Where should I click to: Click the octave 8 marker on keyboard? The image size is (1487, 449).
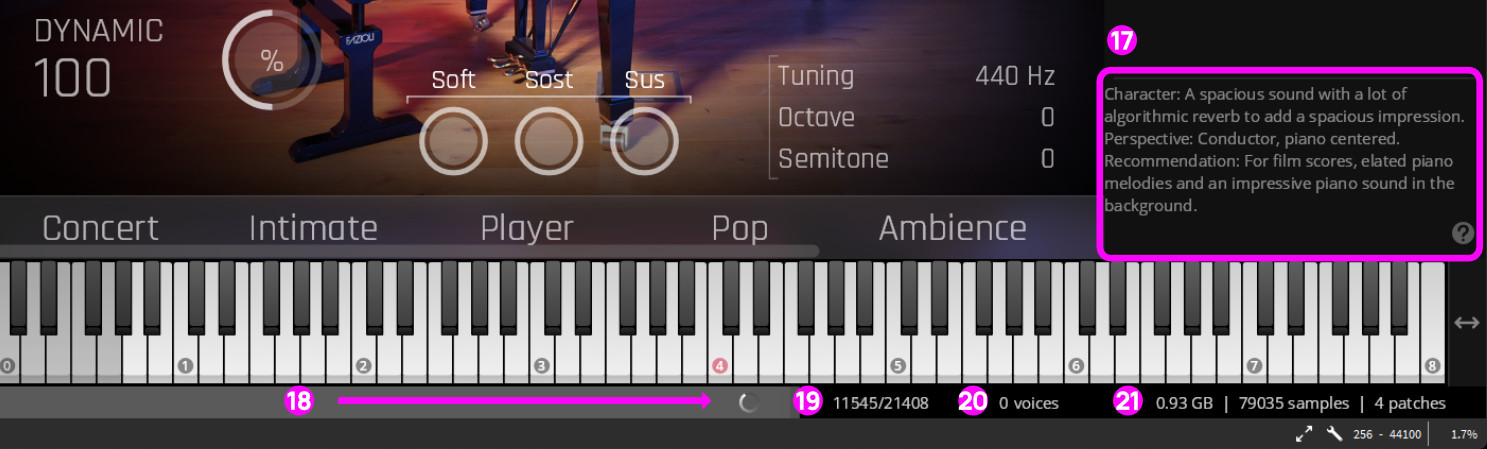[1431, 366]
